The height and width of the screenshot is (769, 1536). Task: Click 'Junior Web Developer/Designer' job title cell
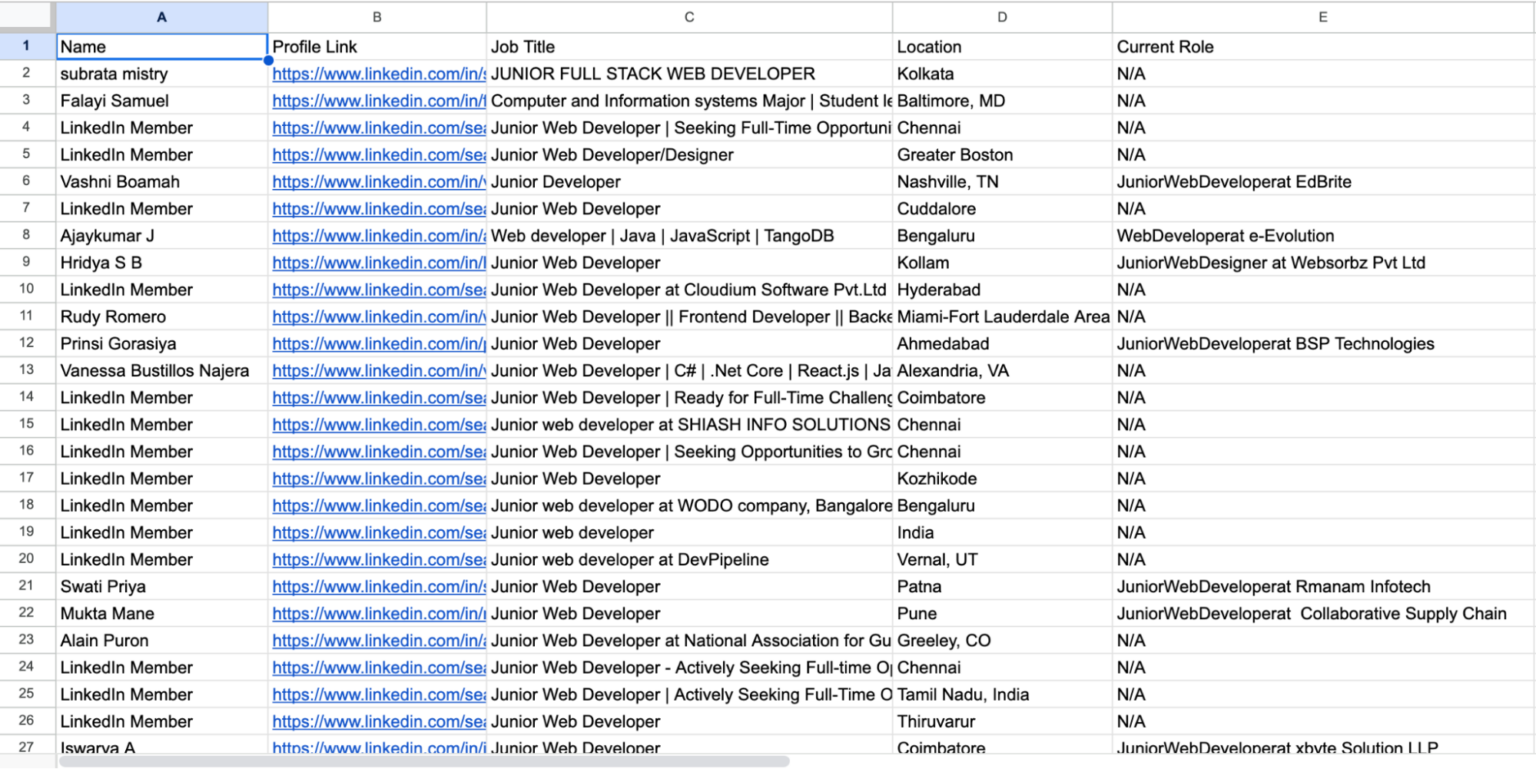690,154
